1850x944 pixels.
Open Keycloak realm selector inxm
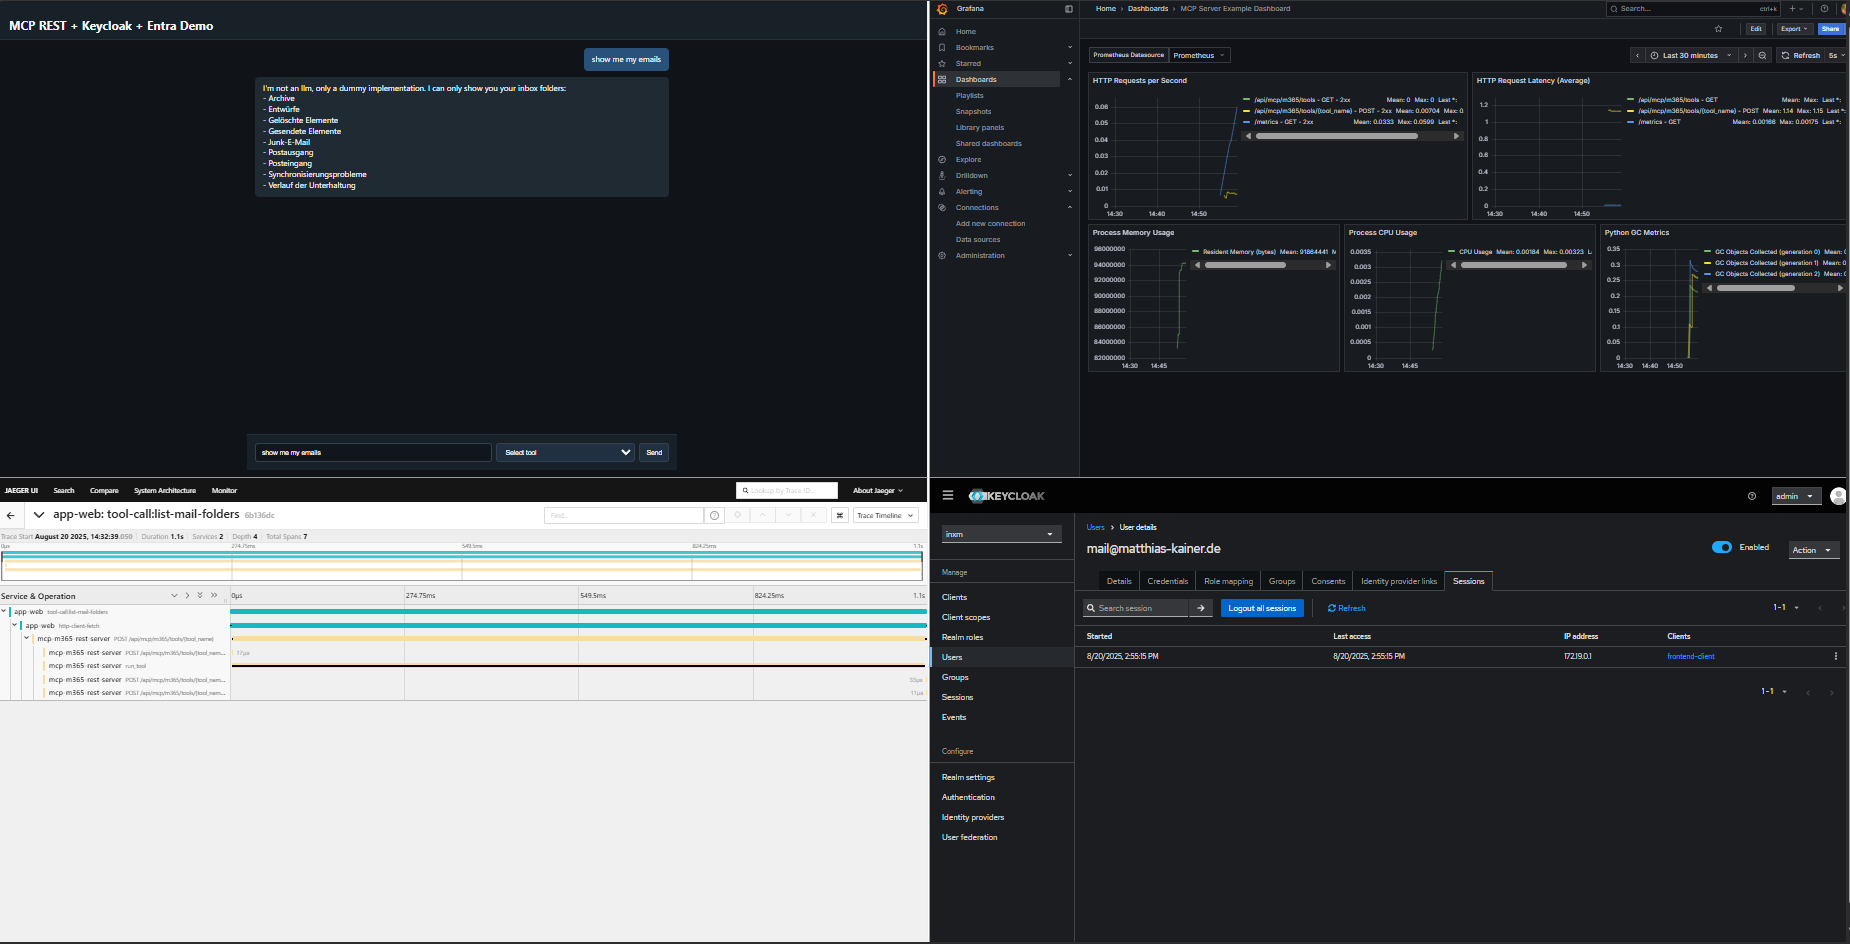pyautogui.click(x=1001, y=534)
